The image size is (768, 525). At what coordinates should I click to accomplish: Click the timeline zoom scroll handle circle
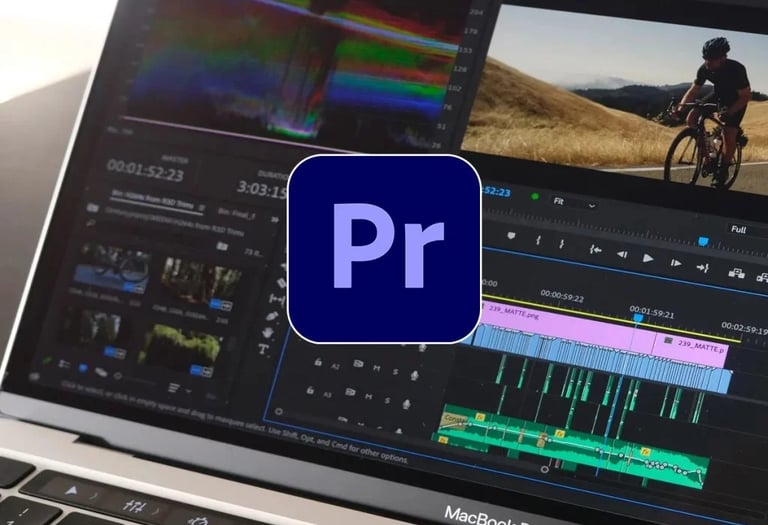pos(544,469)
